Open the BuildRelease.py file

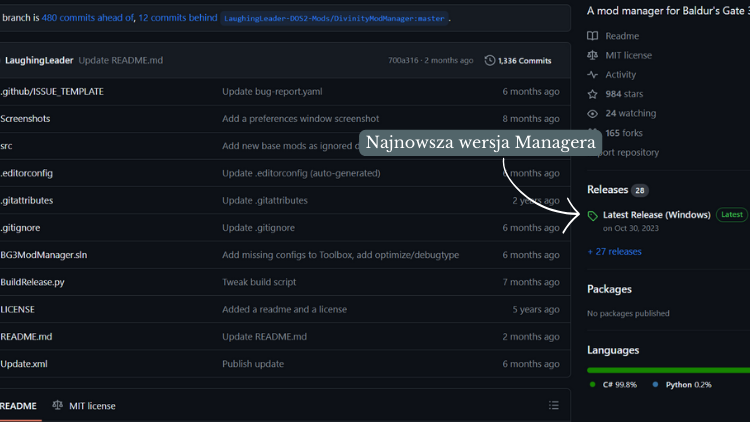pyautogui.click(x=32, y=282)
